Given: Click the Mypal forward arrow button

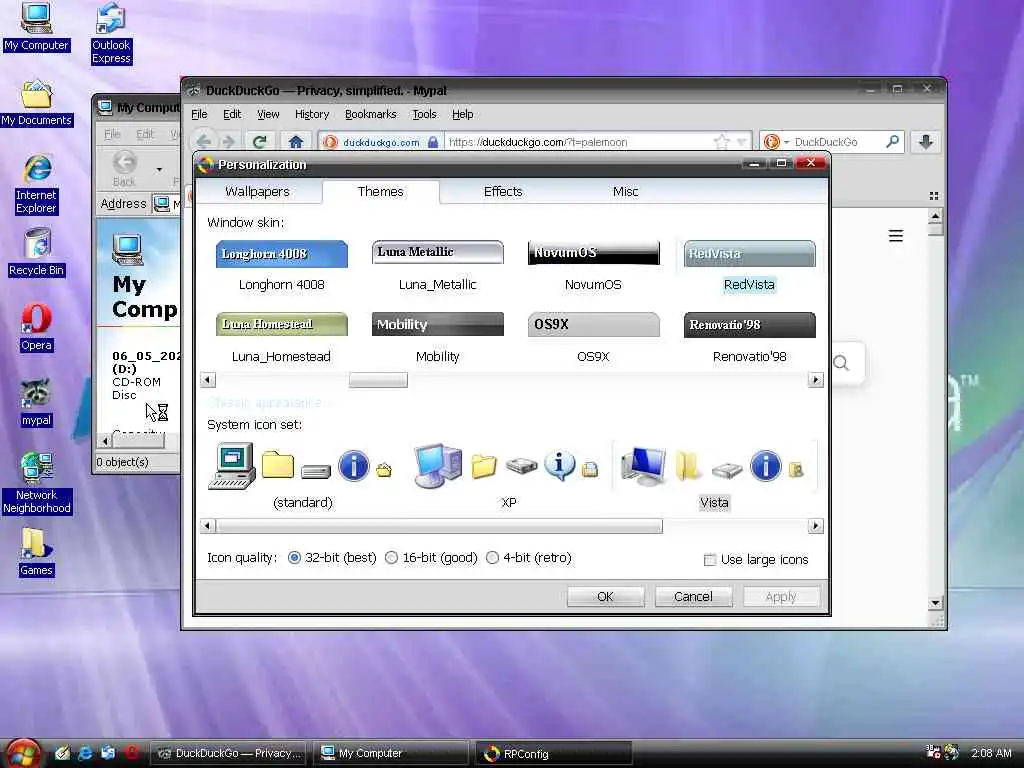Looking at the screenshot, I should (229, 142).
